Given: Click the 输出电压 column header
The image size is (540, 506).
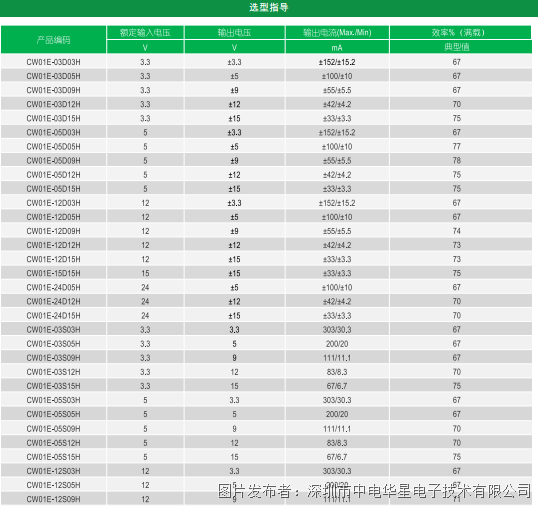Looking at the screenshot, I should pyautogui.click(x=234, y=33).
